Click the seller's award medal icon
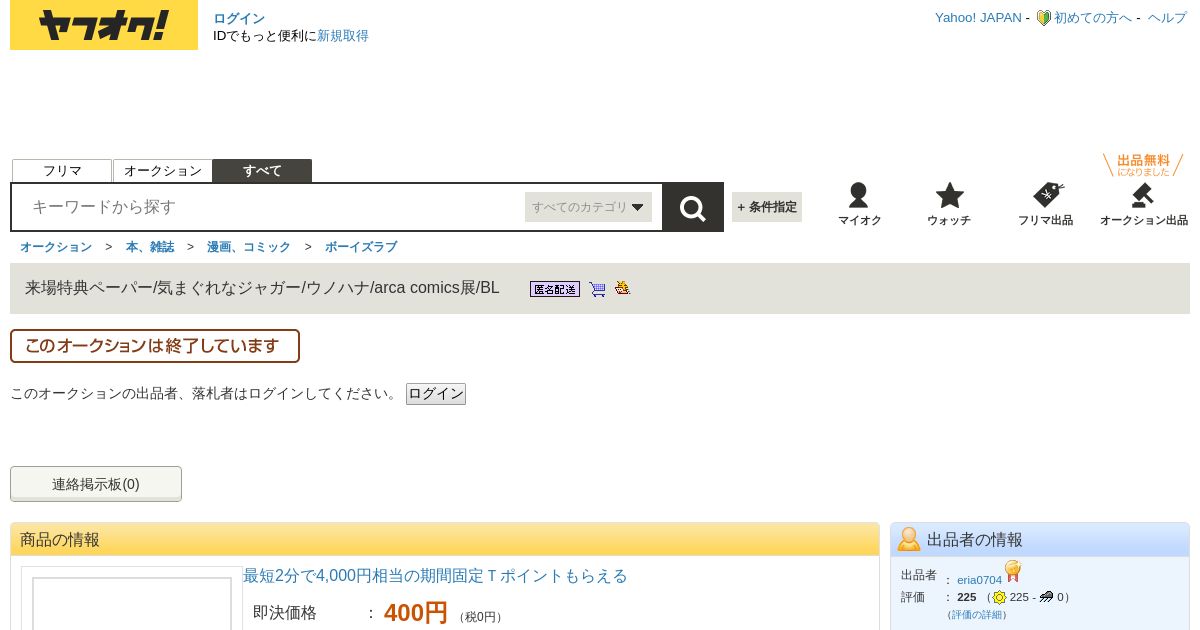This screenshot has height=630, width=1200. [x=1013, y=572]
